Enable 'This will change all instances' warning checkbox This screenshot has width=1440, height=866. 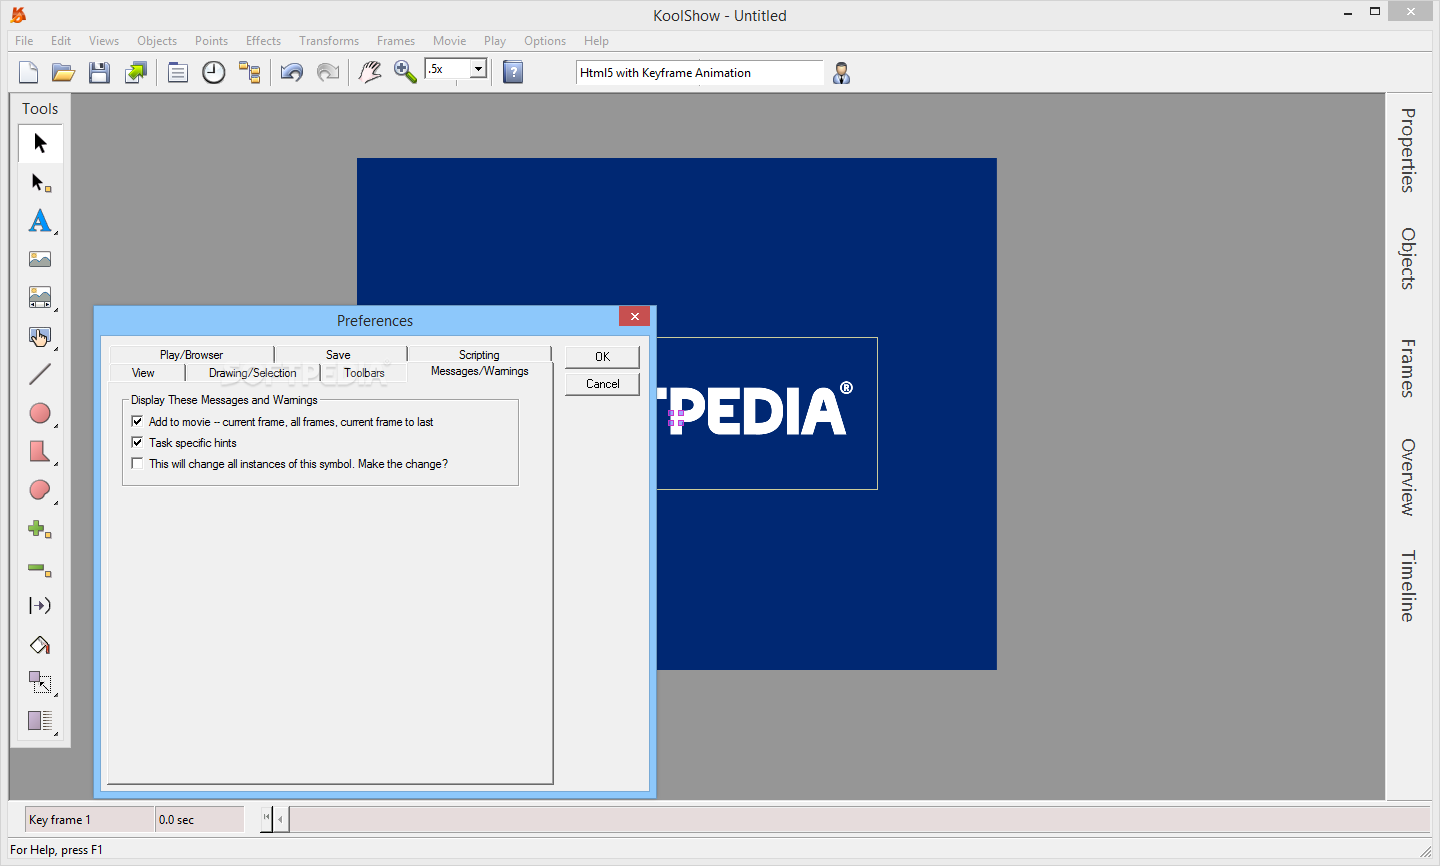137,464
